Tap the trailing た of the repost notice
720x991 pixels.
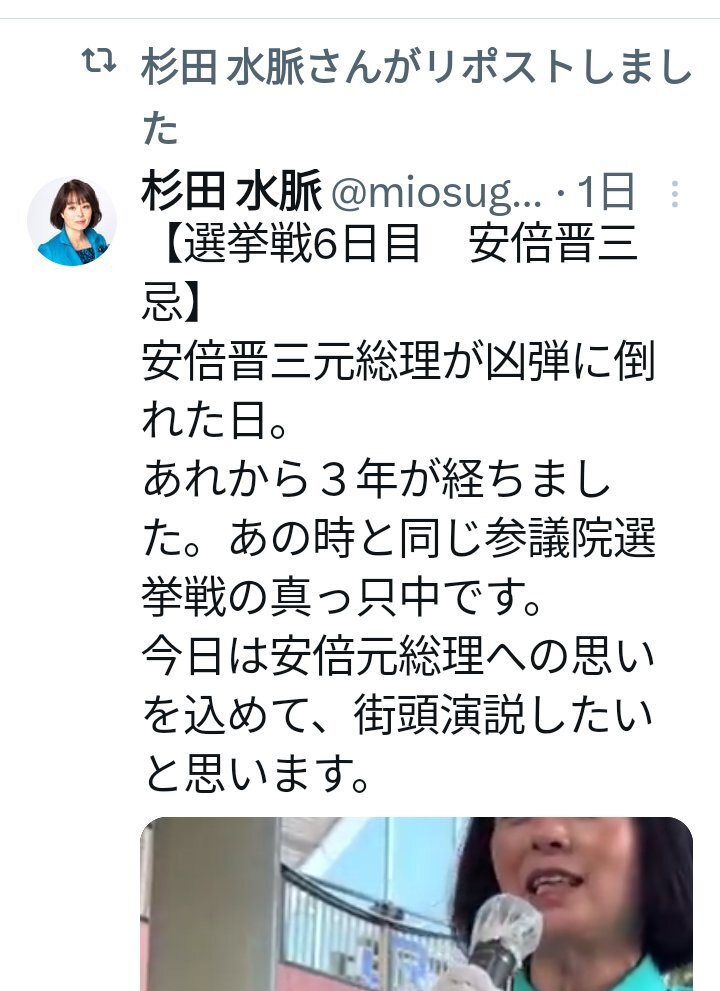pyautogui.click(x=160, y=128)
